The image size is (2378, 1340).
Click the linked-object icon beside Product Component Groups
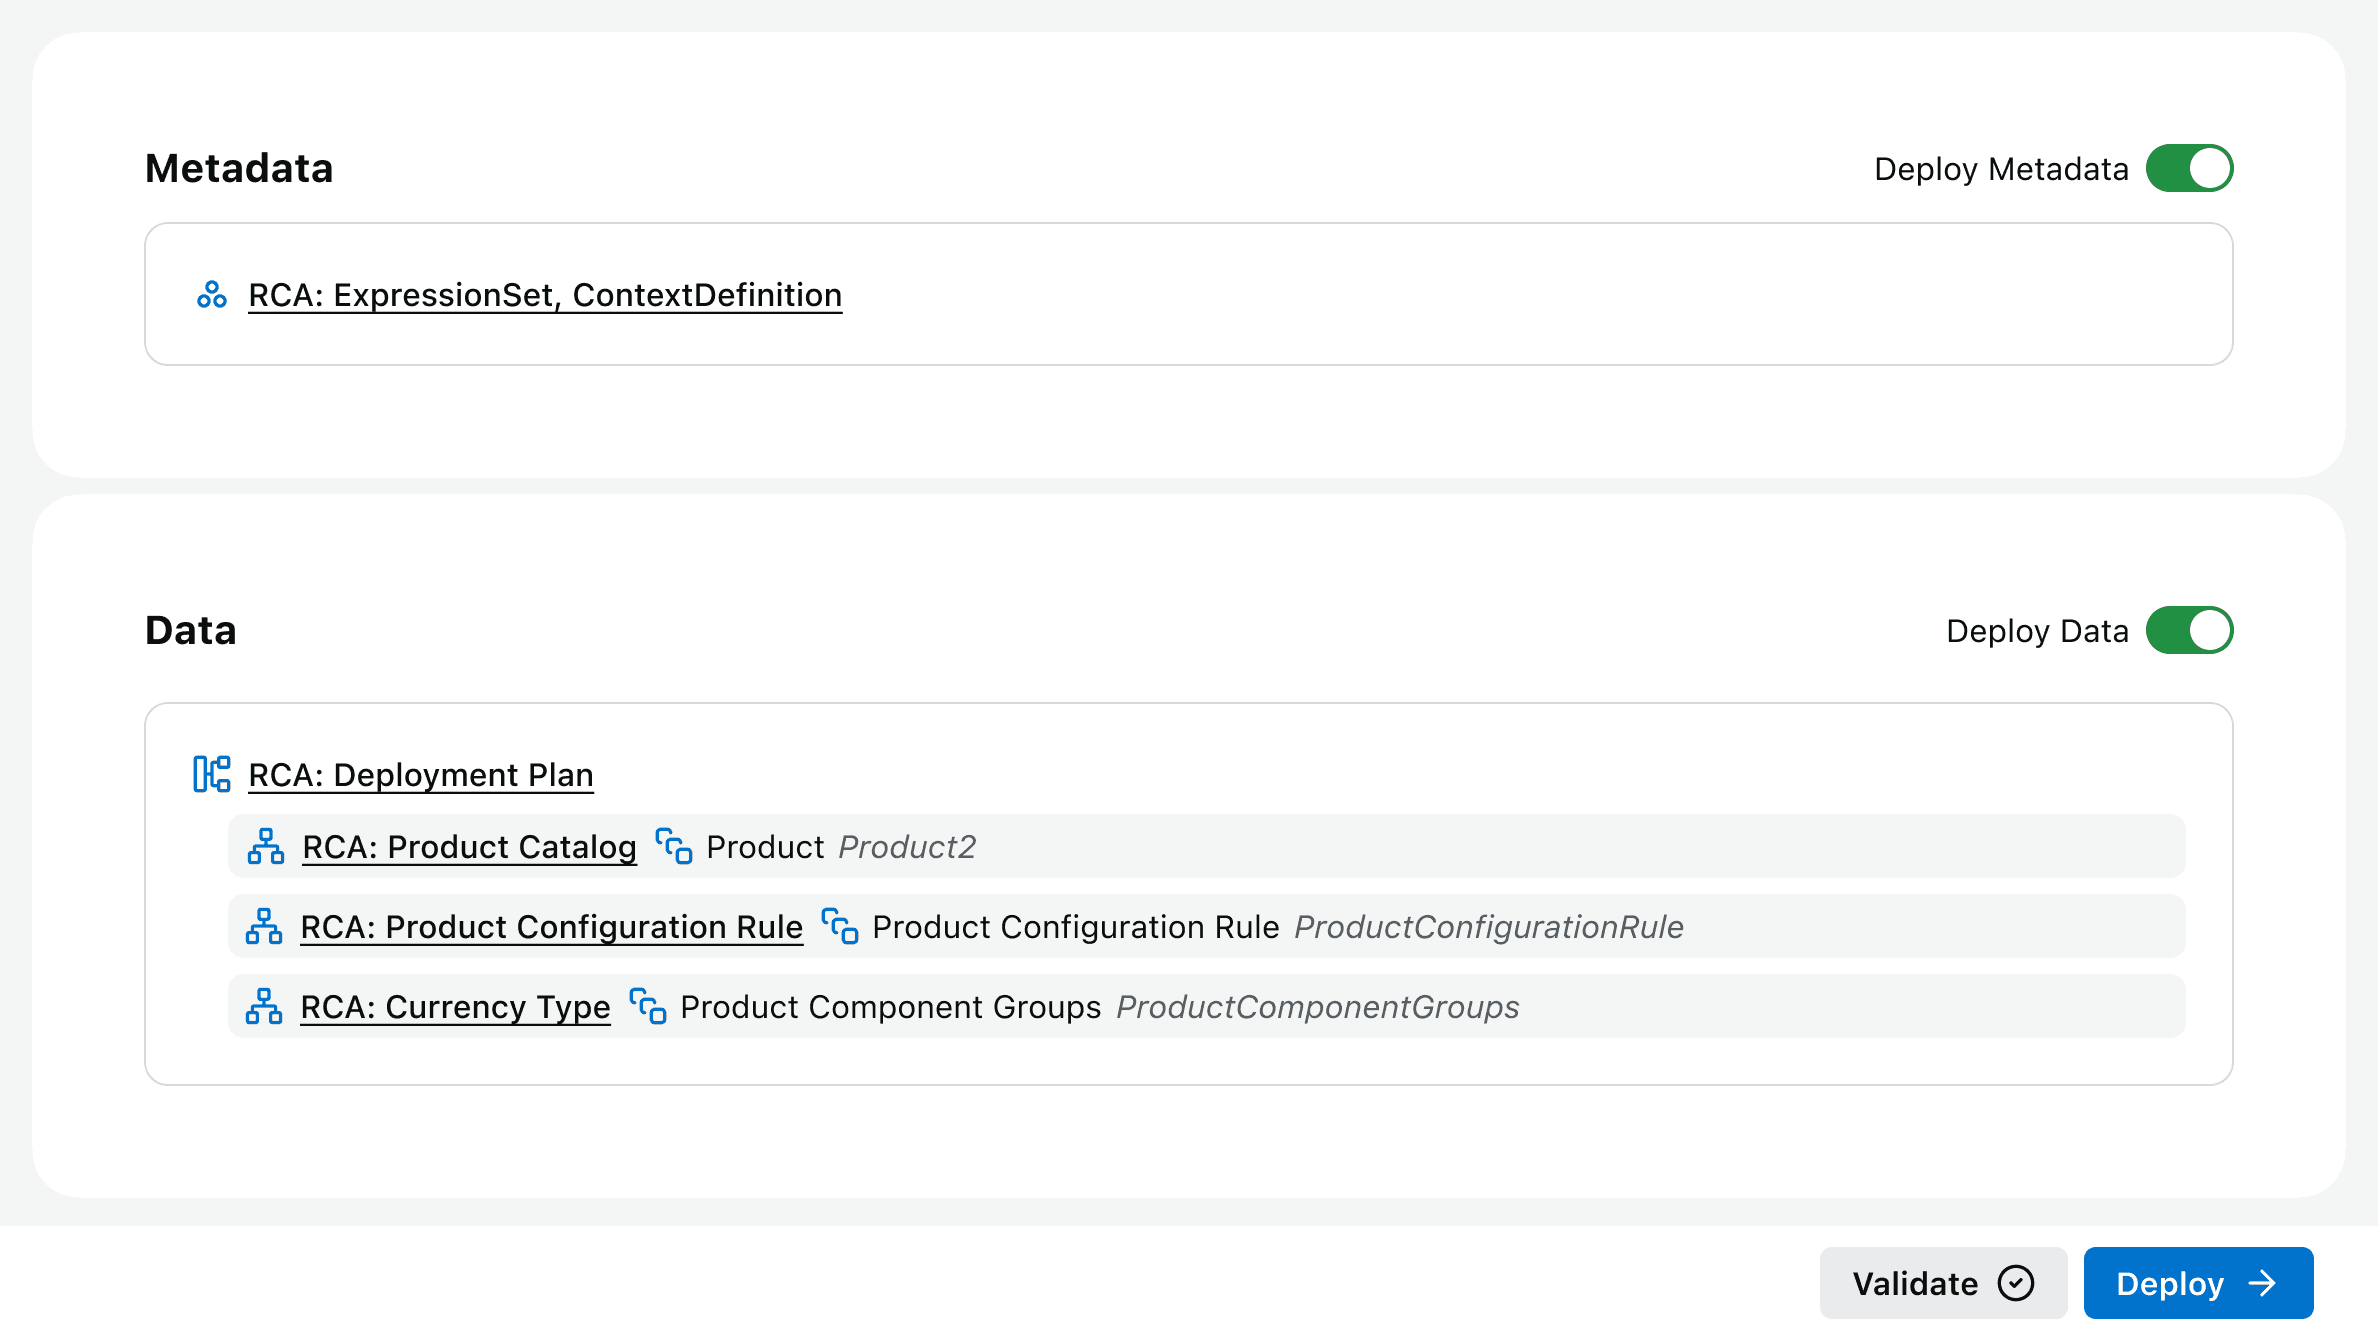click(648, 1006)
